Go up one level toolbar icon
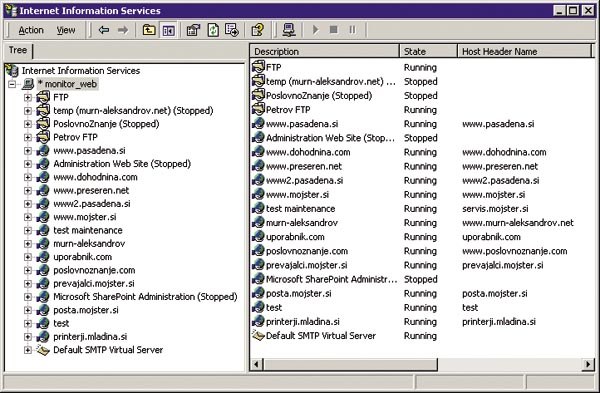Image resolution: width=600 pixels, height=393 pixels. tap(149, 30)
